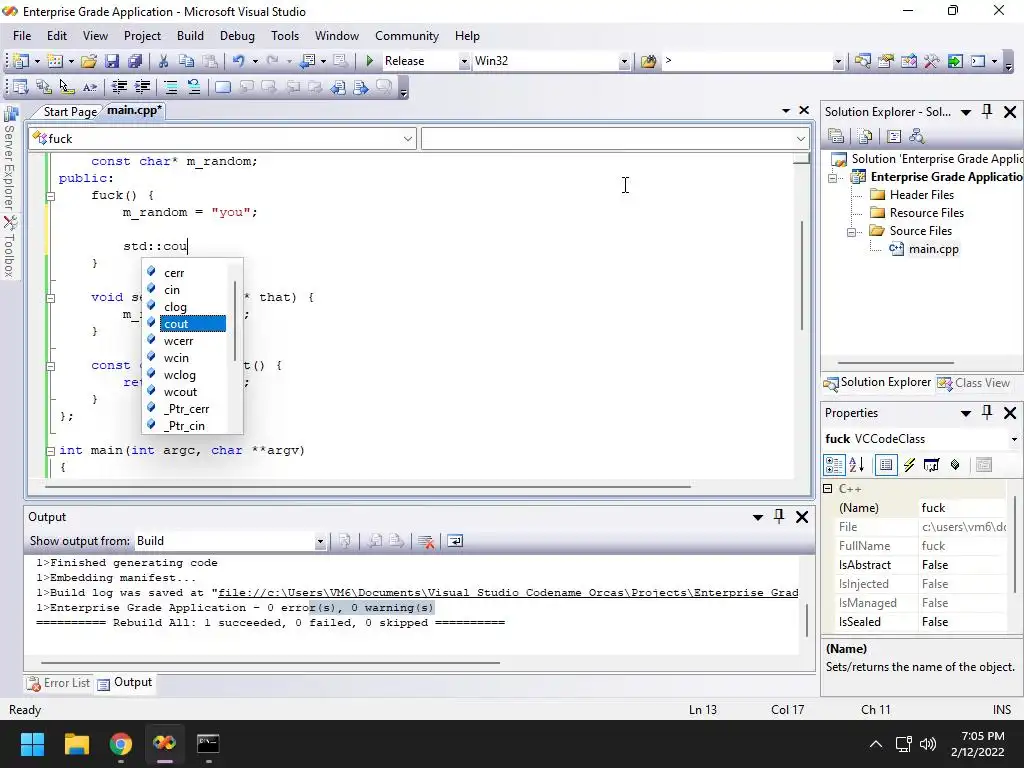Switch Properties to Categorized view
The width and height of the screenshot is (1024, 768).
[x=835, y=465]
